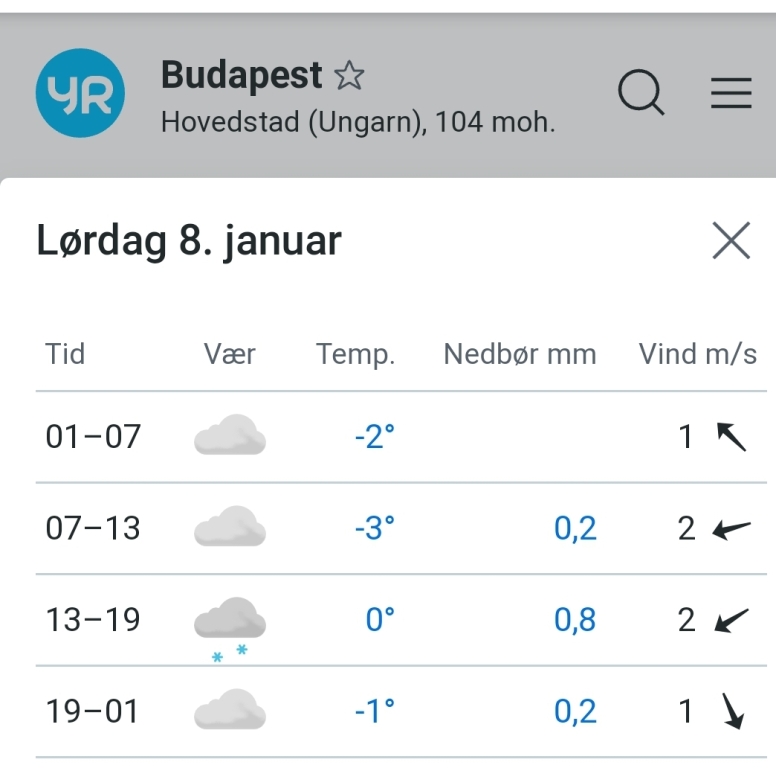776x768 pixels.
Task: Select the cloudy icon for 07–13
Action: point(230,527)
